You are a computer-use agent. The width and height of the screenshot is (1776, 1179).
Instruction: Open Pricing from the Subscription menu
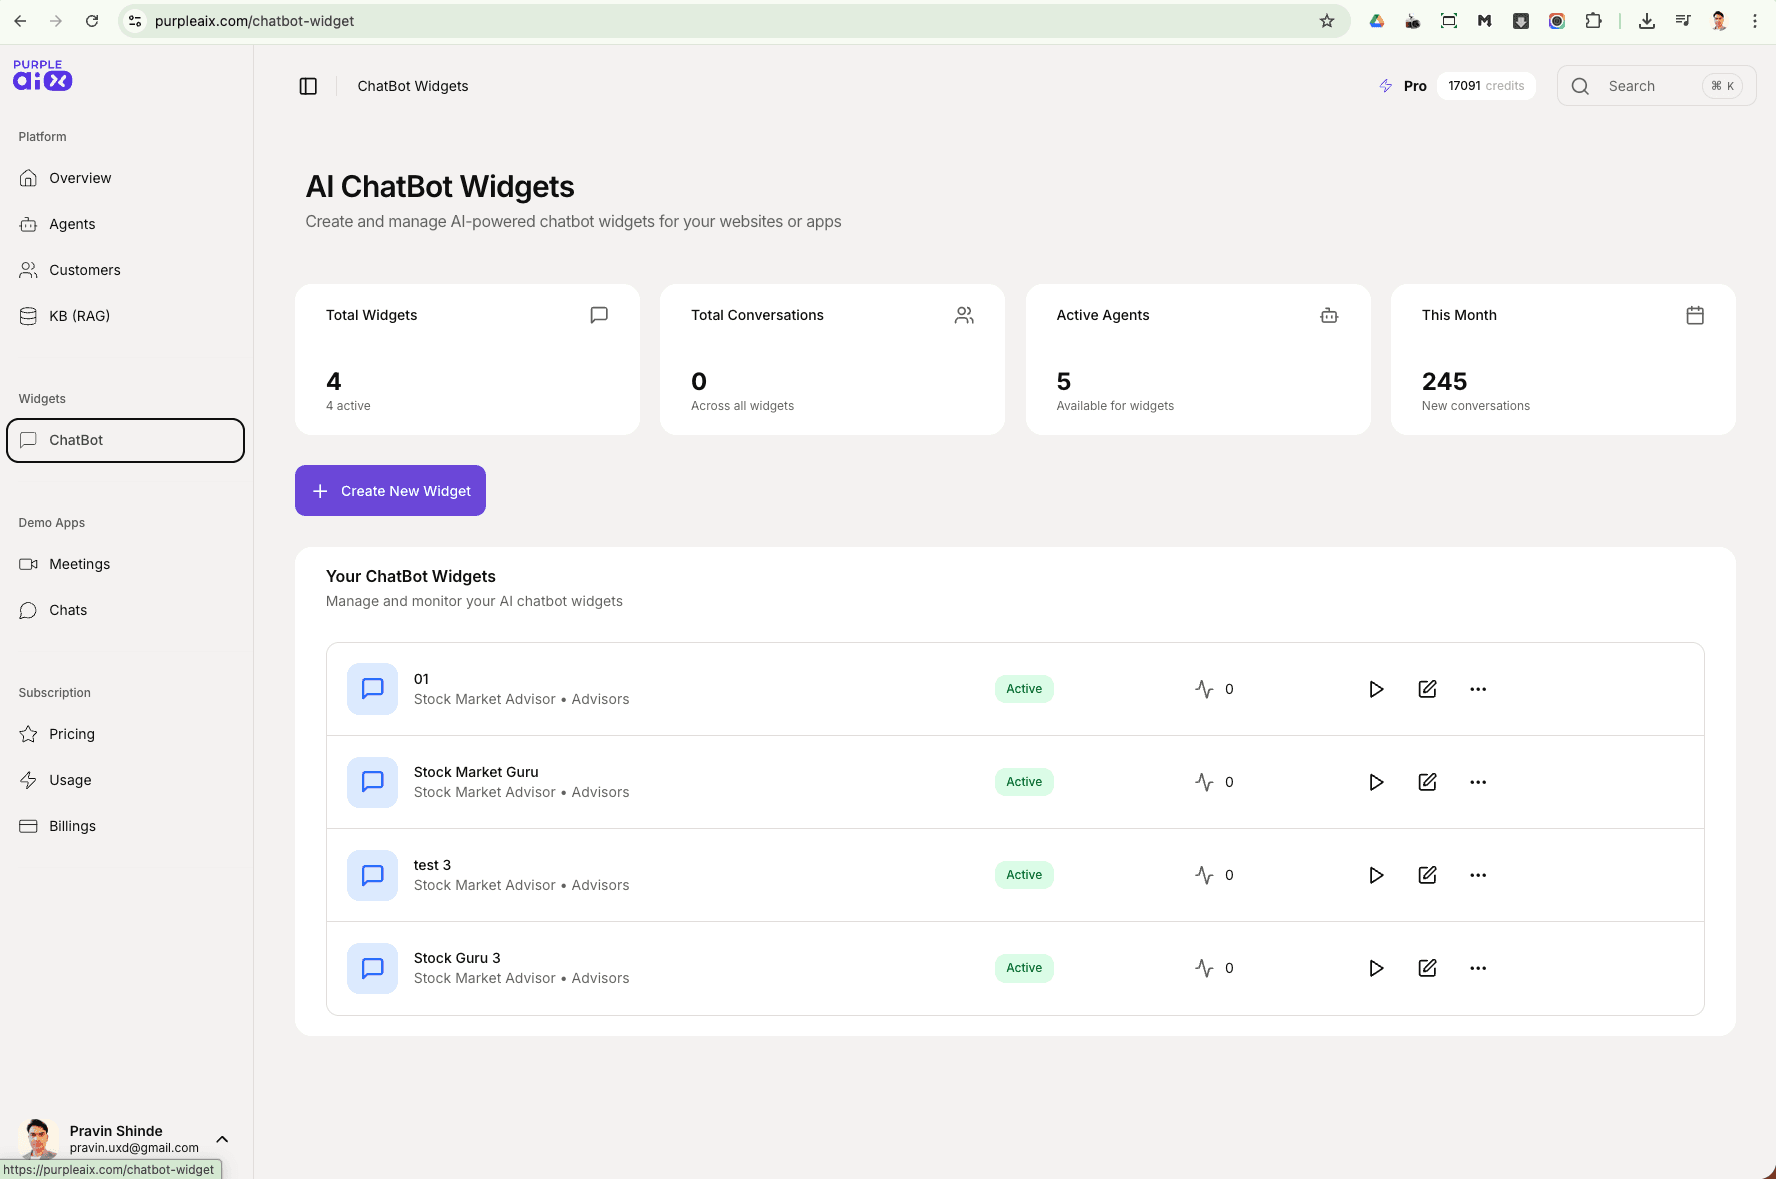coord(28,734)
